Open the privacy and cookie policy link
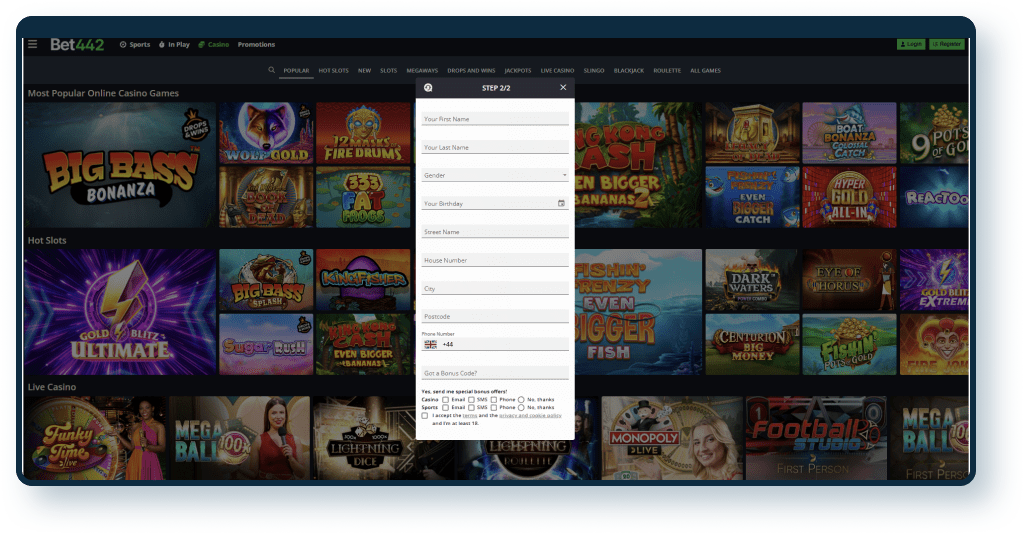The image size is (1024, 534). [530, 415]
